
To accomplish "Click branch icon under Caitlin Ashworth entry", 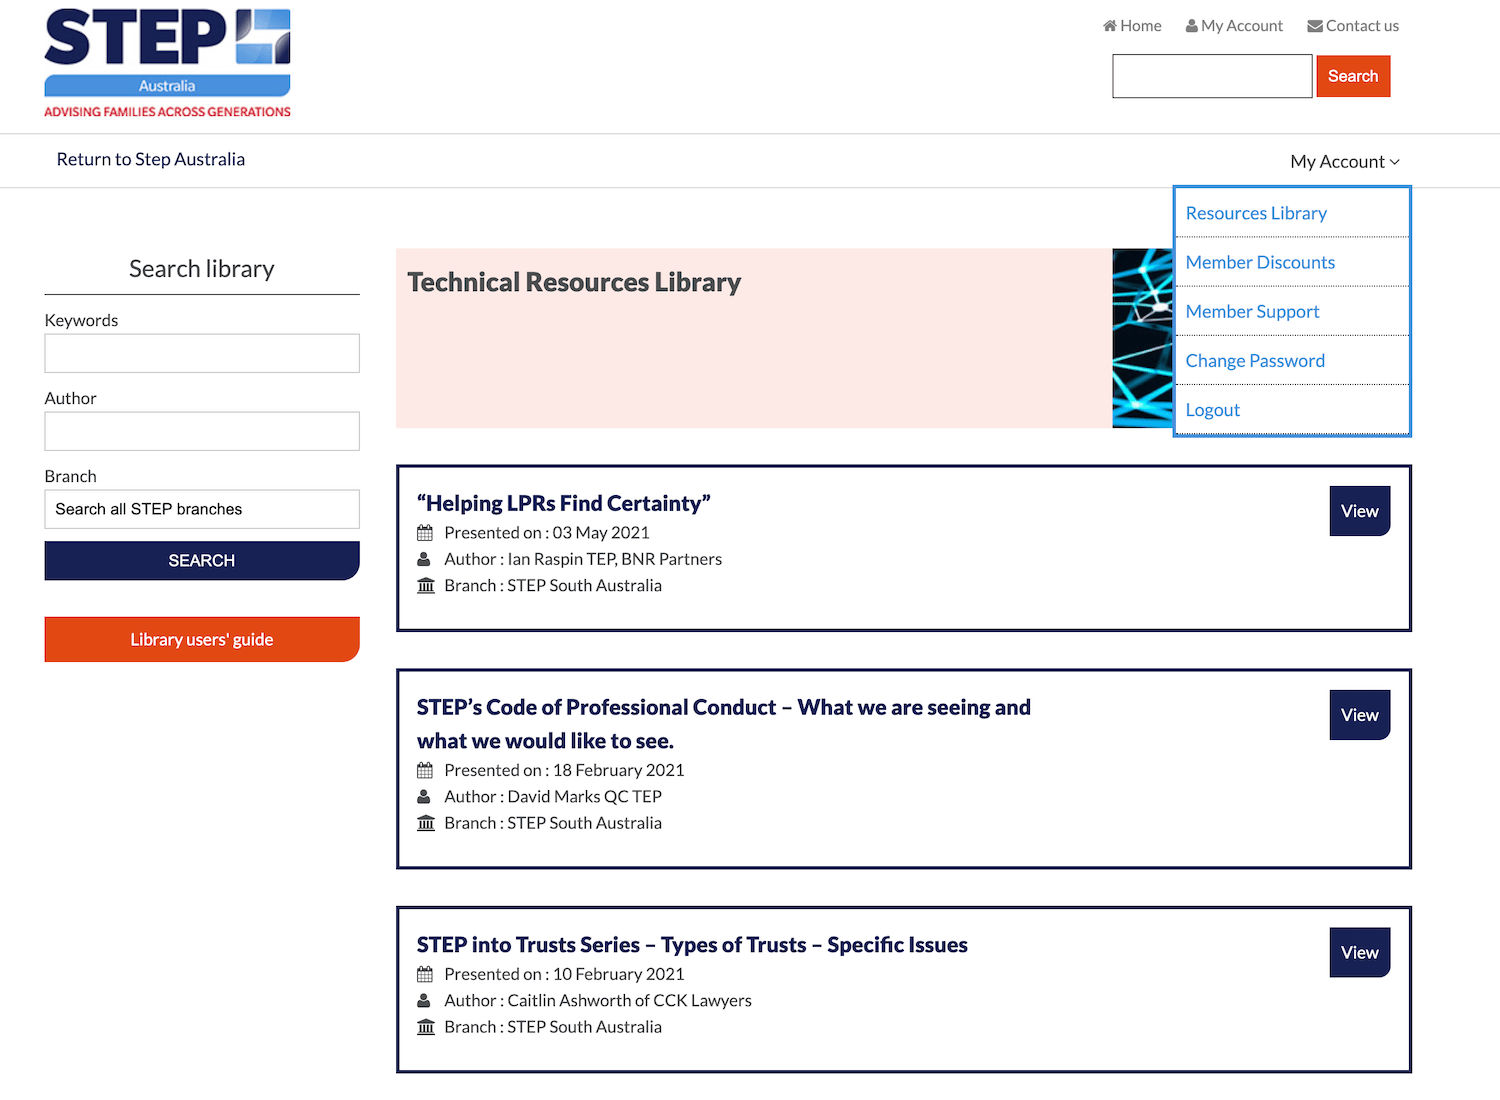I will tap(426, 1027).
